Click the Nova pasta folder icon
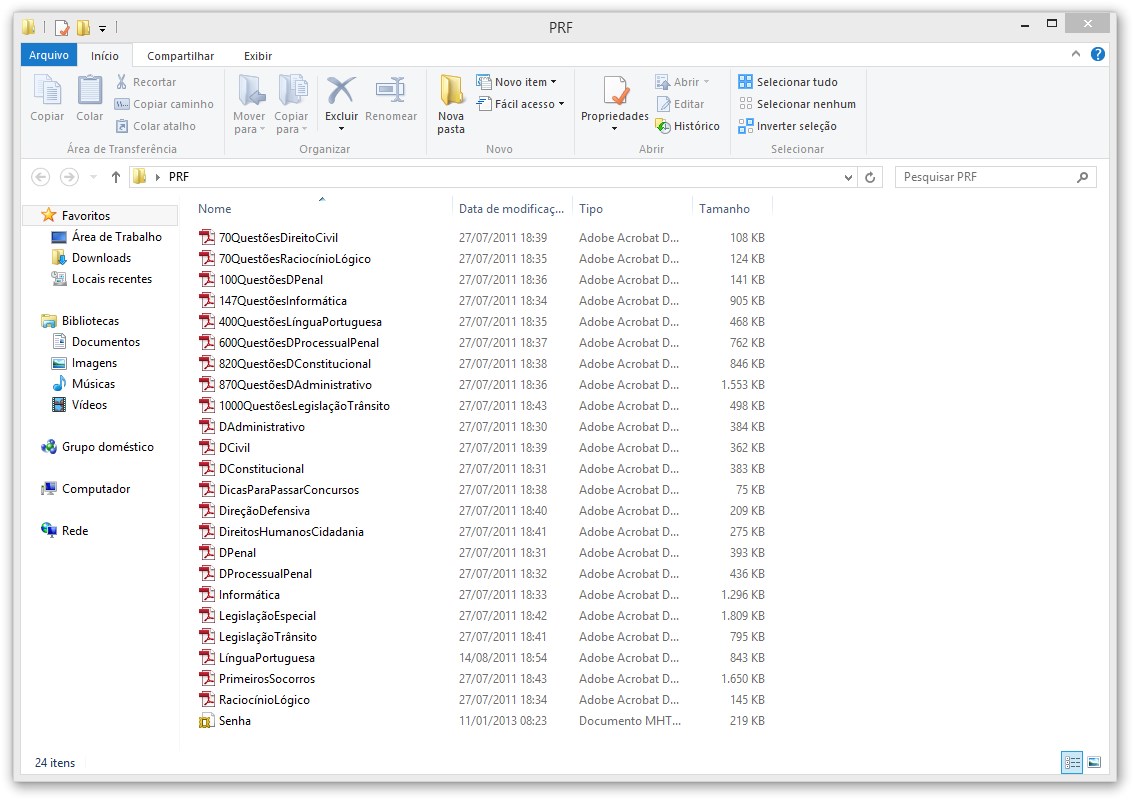1134x801 pixels. (451, 92)
